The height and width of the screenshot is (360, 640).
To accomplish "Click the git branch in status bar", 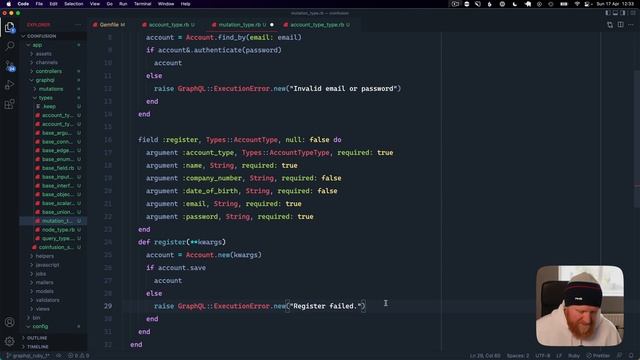I will 28,356.
